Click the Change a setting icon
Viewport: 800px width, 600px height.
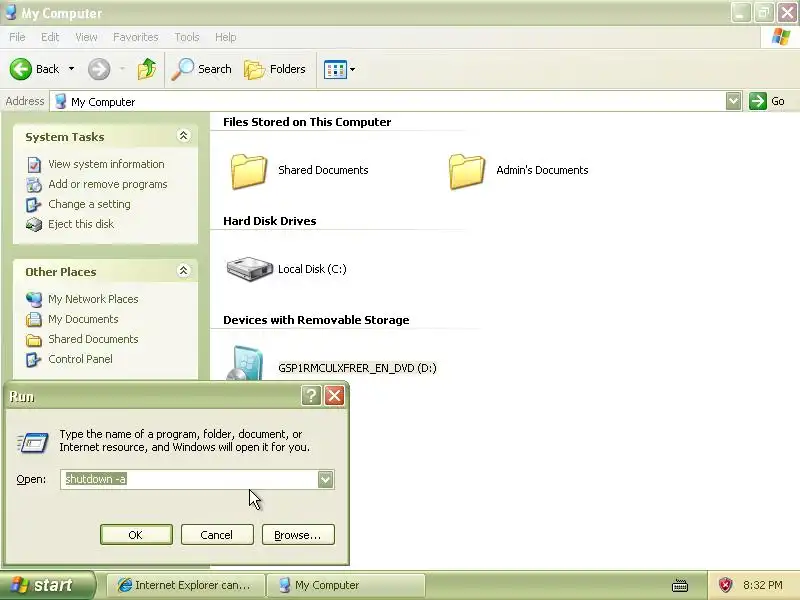[34, 204]
